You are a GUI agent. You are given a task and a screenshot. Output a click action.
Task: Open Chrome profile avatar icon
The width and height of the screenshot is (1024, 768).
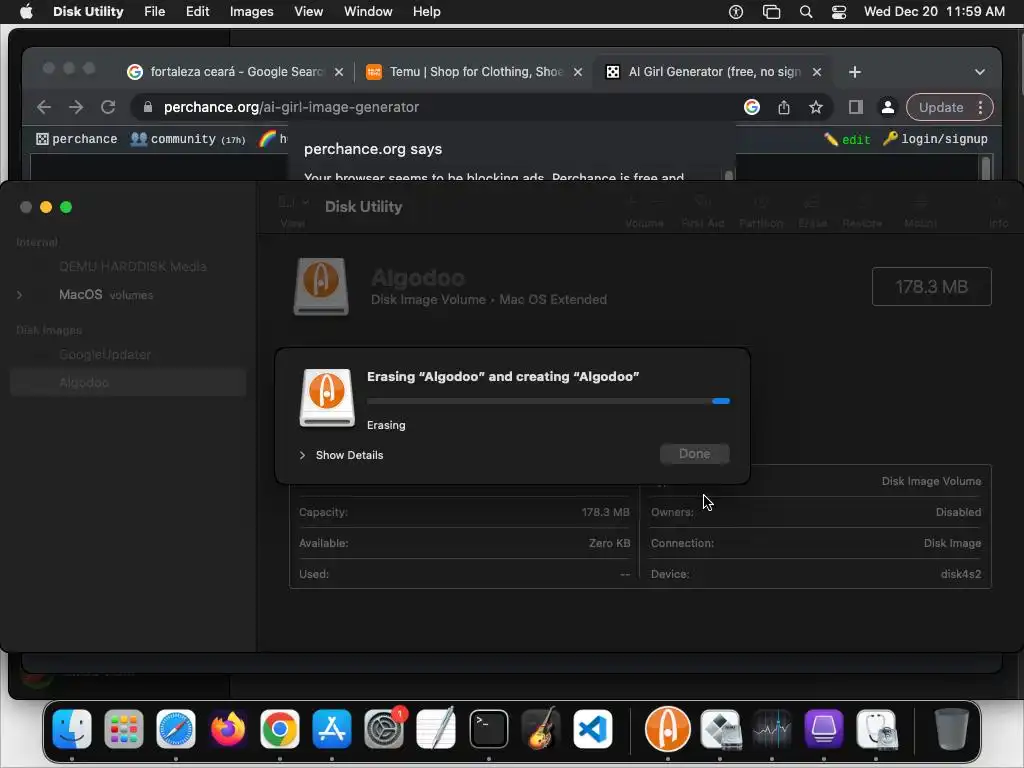(x=888, y=107)
